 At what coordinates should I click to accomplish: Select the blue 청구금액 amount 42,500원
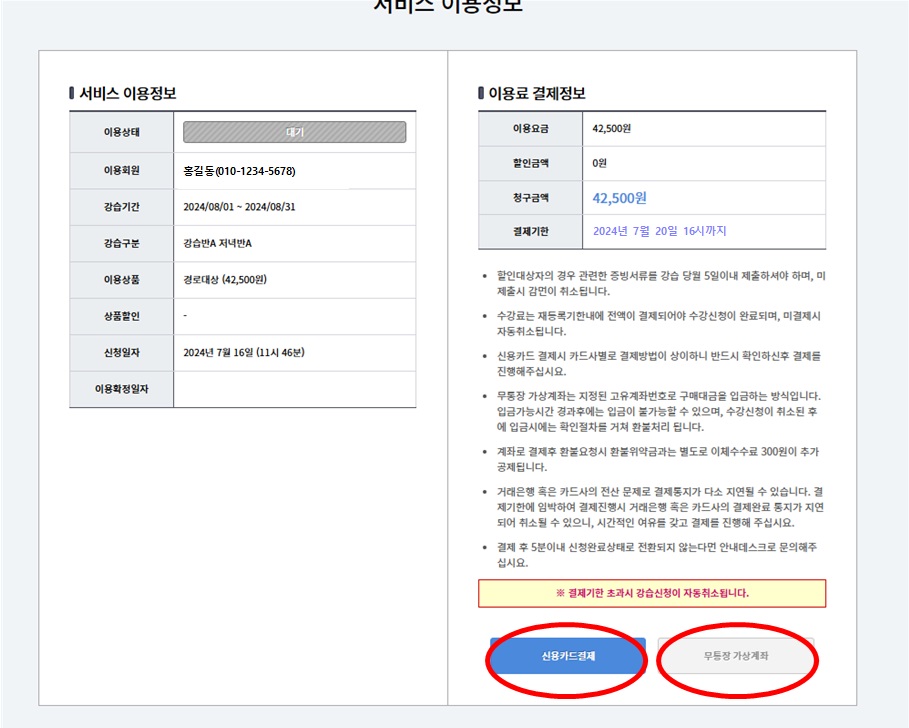[x=619, y=198]
